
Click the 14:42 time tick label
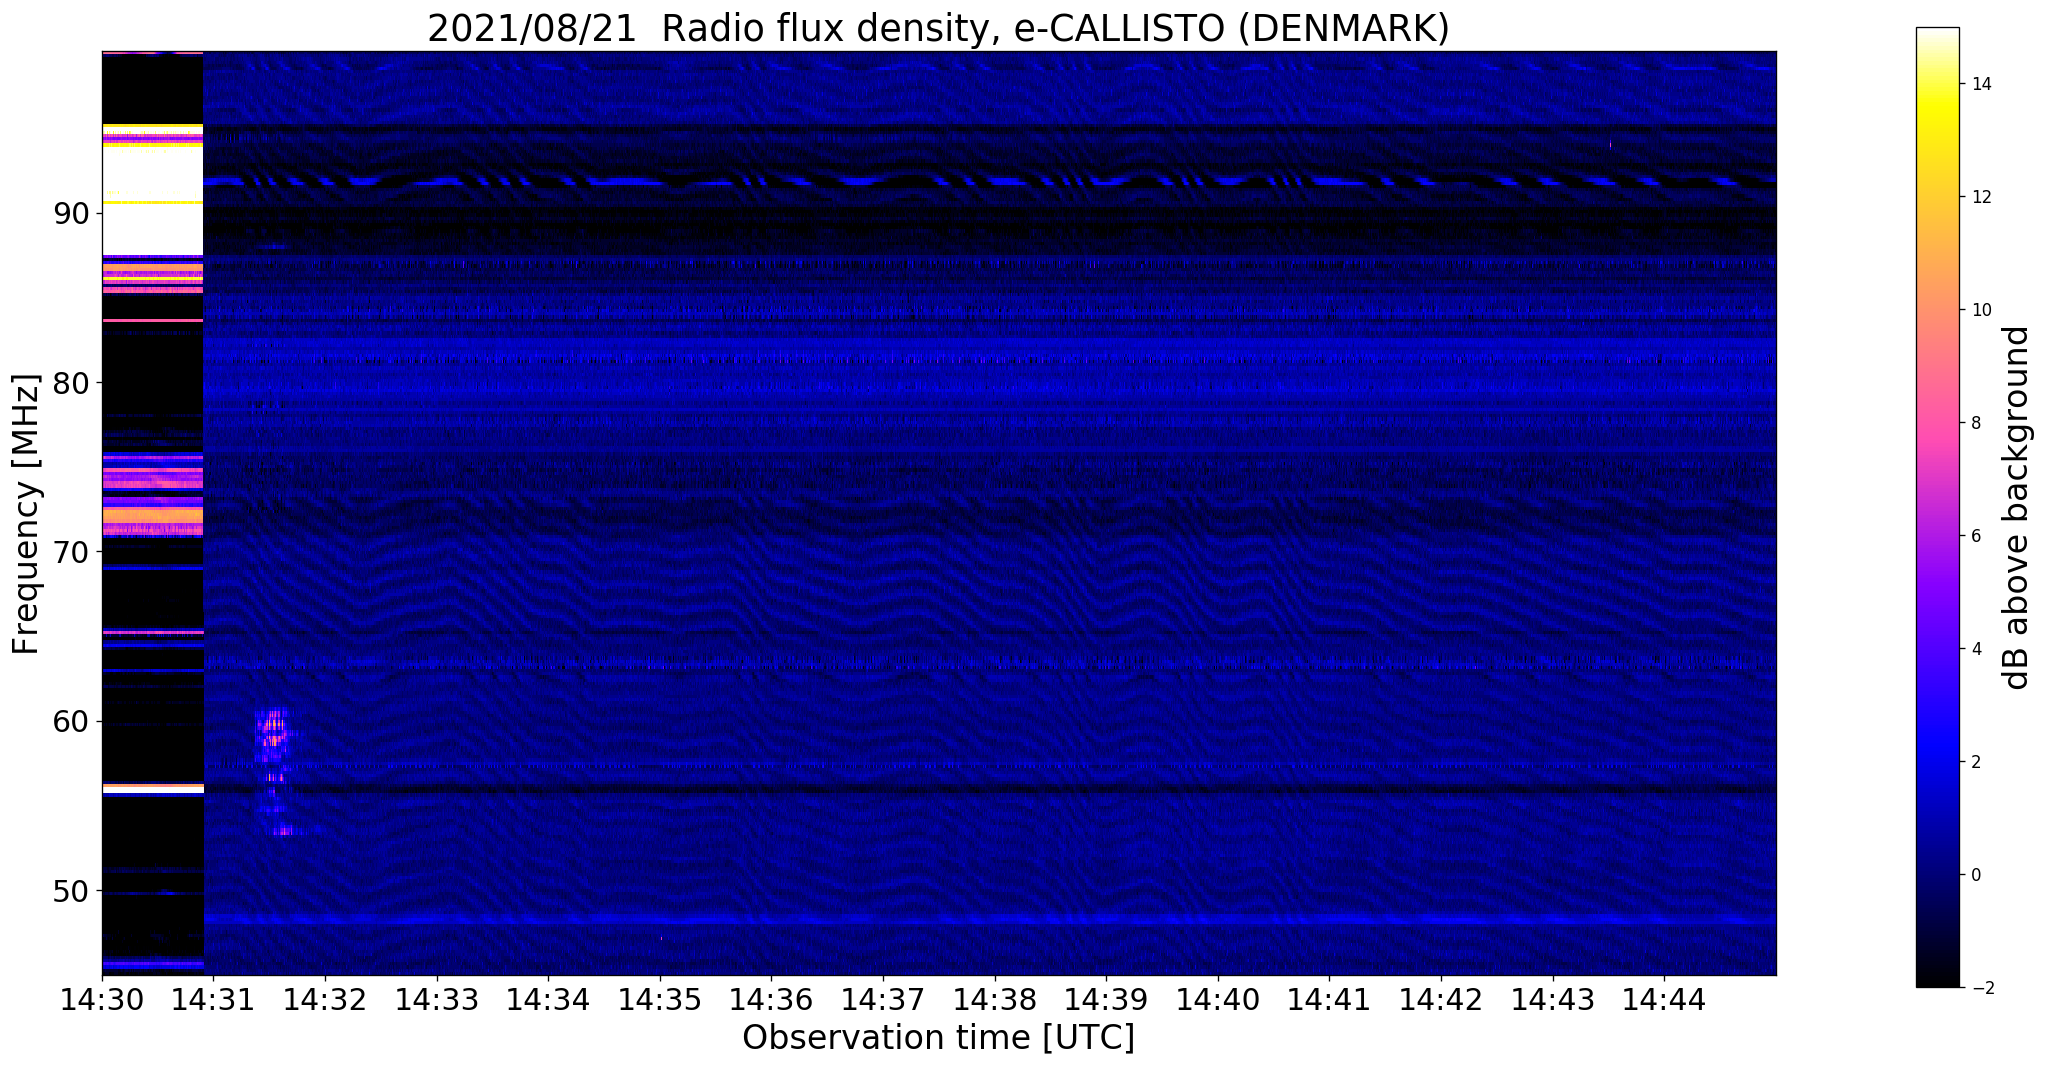1441,999
